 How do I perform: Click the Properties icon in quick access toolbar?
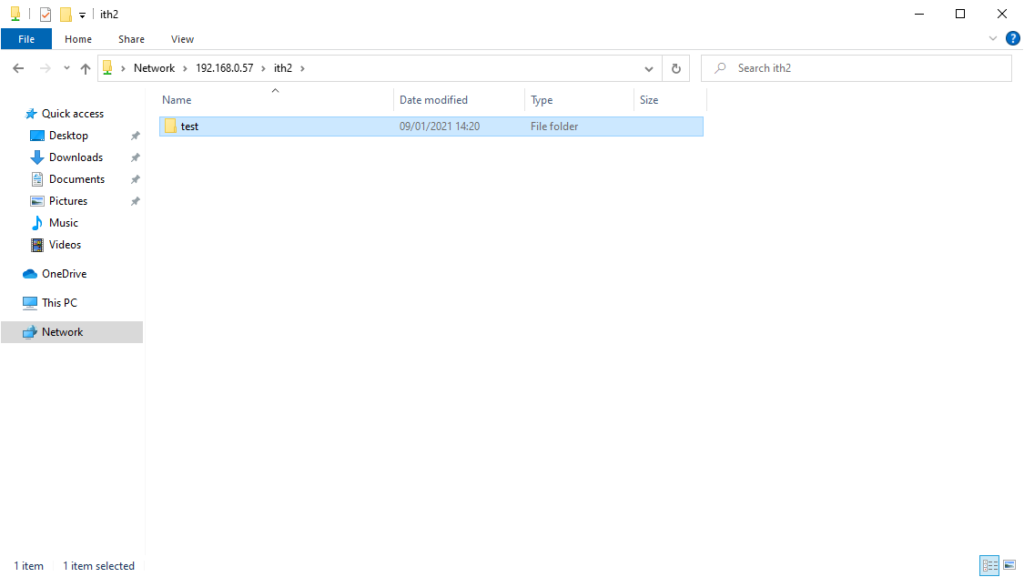(45, 14)
